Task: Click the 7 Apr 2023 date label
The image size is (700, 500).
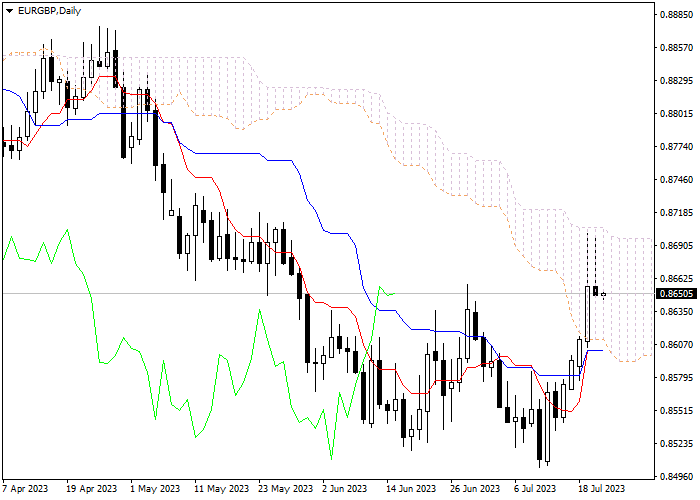Action: (x=26, y=489)
